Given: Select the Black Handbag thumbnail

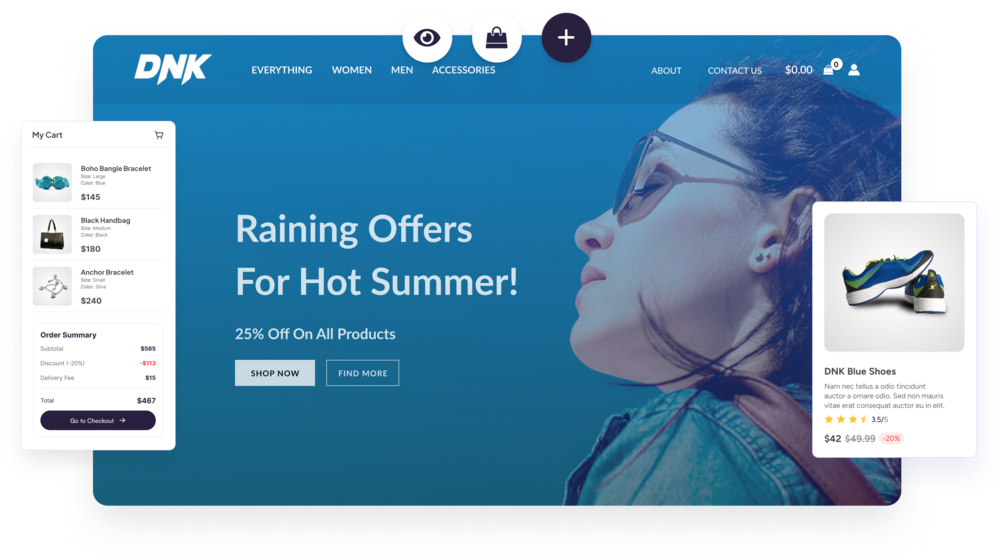Looking at the screenshot, I should [x=52, y=234].
